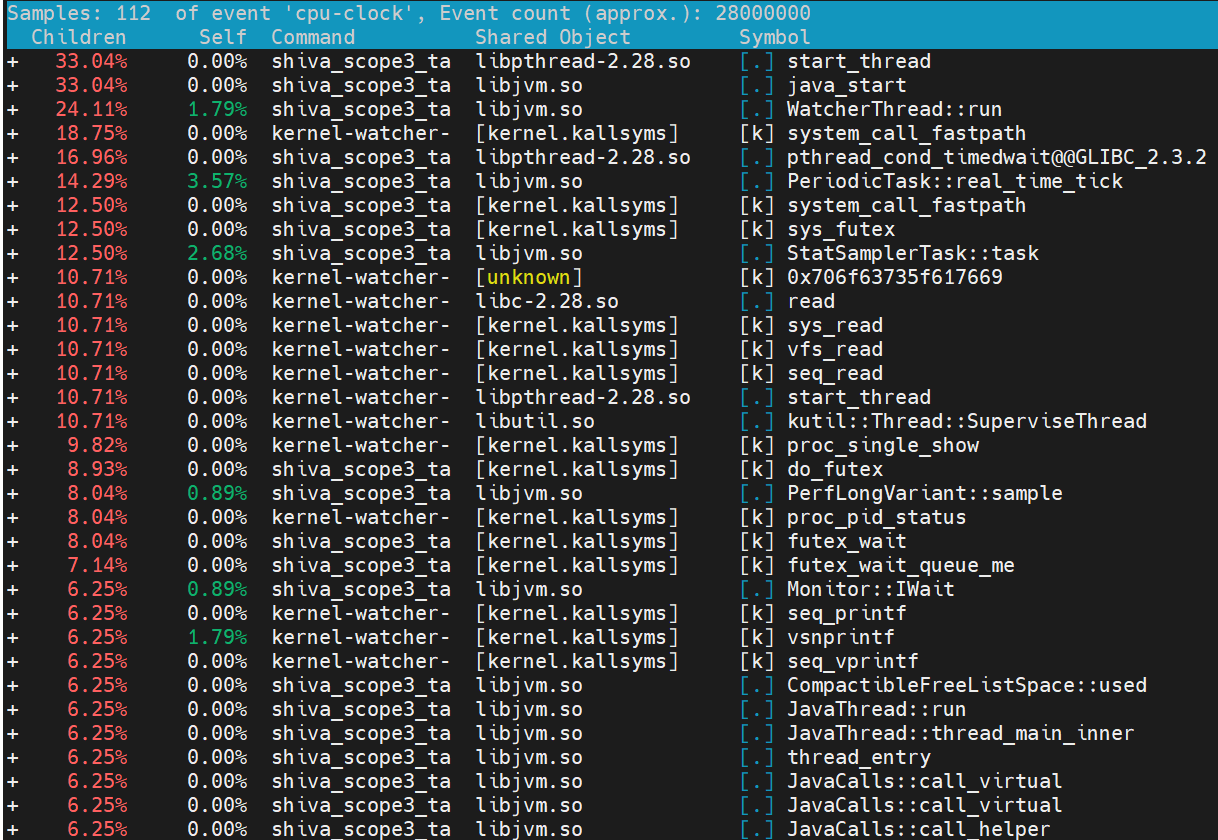The height and width of the screenshot is (840, 1218).
Task: Expand the java_start row with its plus sign
Action: (x=12, y=86)
